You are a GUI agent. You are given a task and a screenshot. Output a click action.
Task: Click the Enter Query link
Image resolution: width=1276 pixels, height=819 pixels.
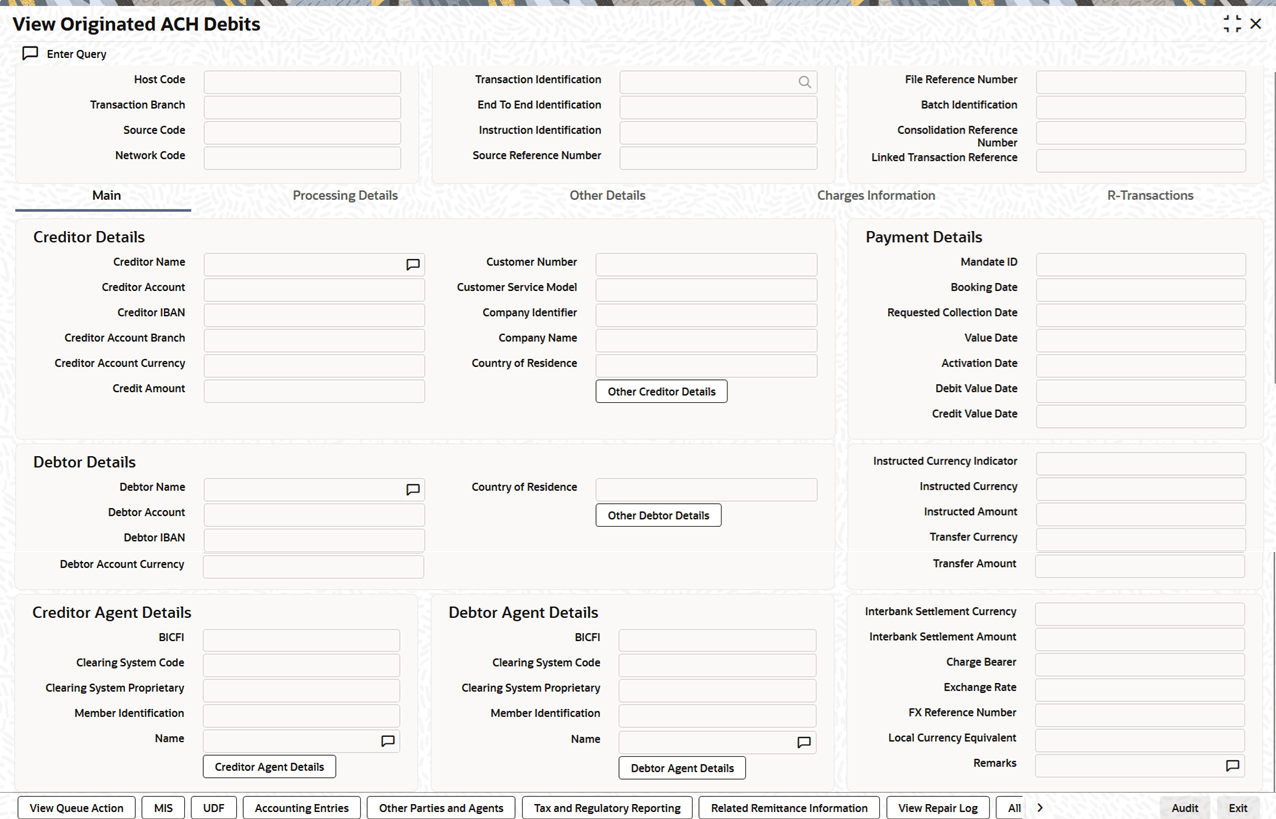[x=76, y=54]
